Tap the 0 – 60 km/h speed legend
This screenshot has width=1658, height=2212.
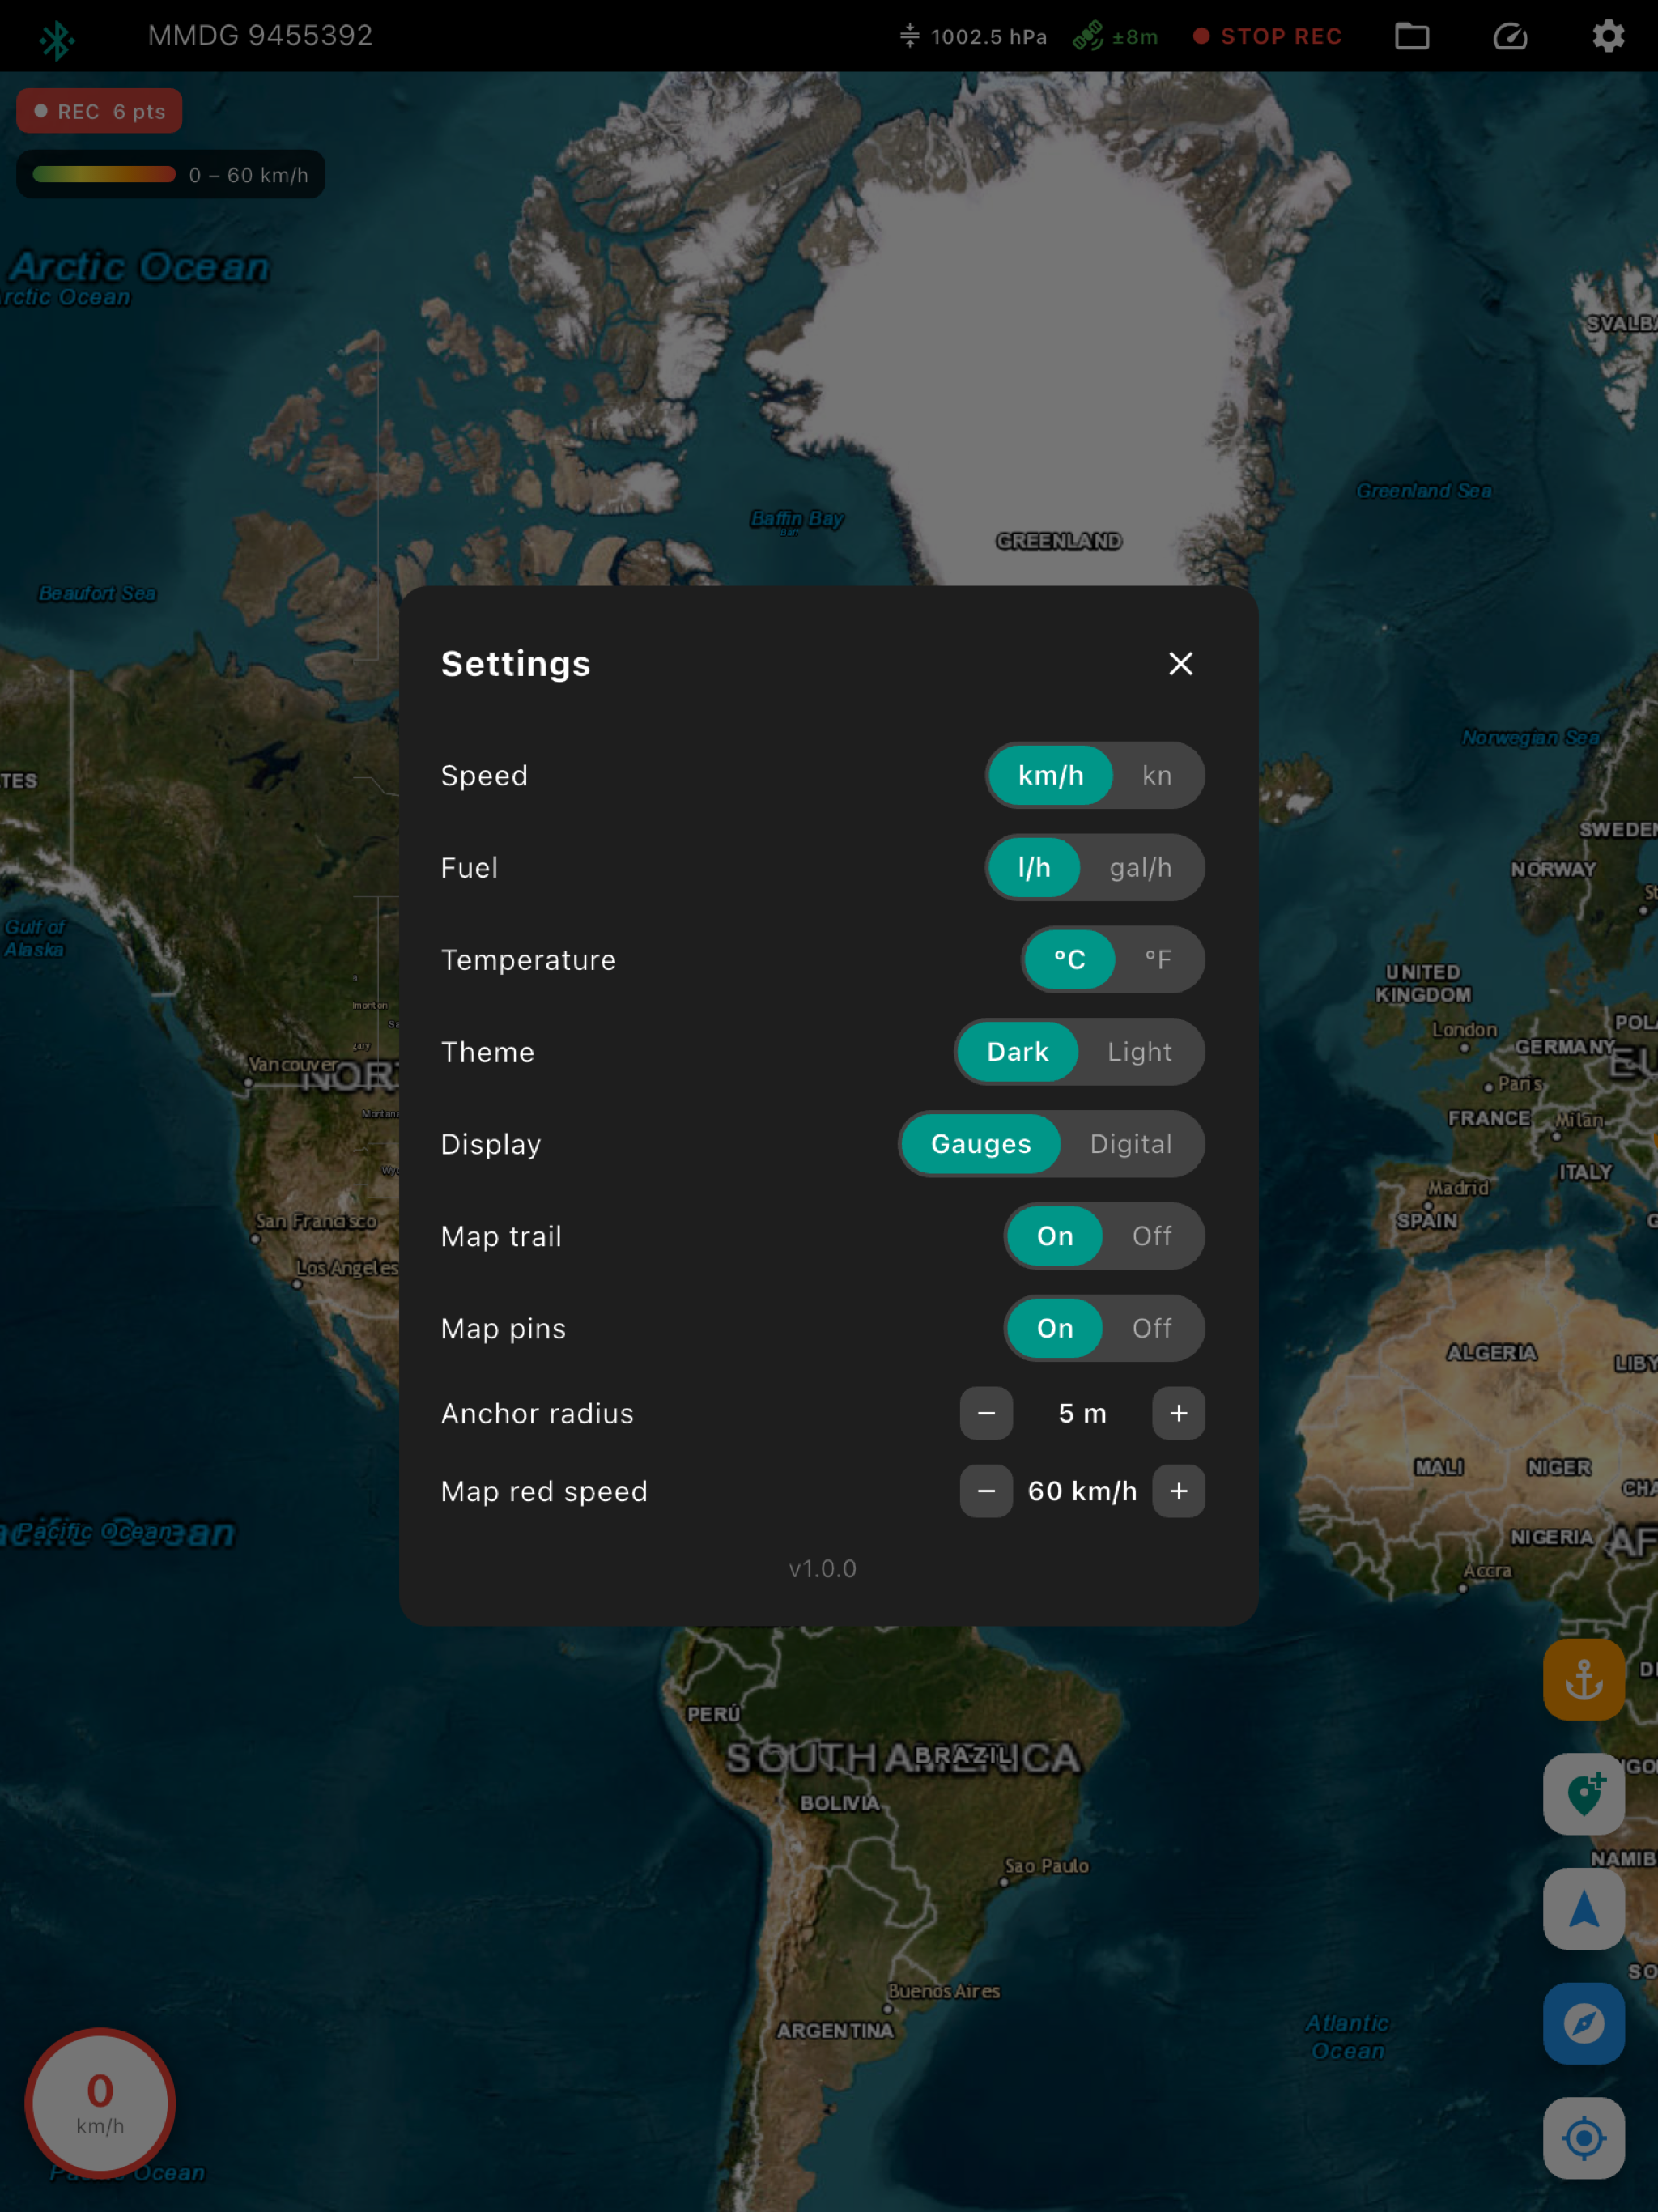(170, 174)
